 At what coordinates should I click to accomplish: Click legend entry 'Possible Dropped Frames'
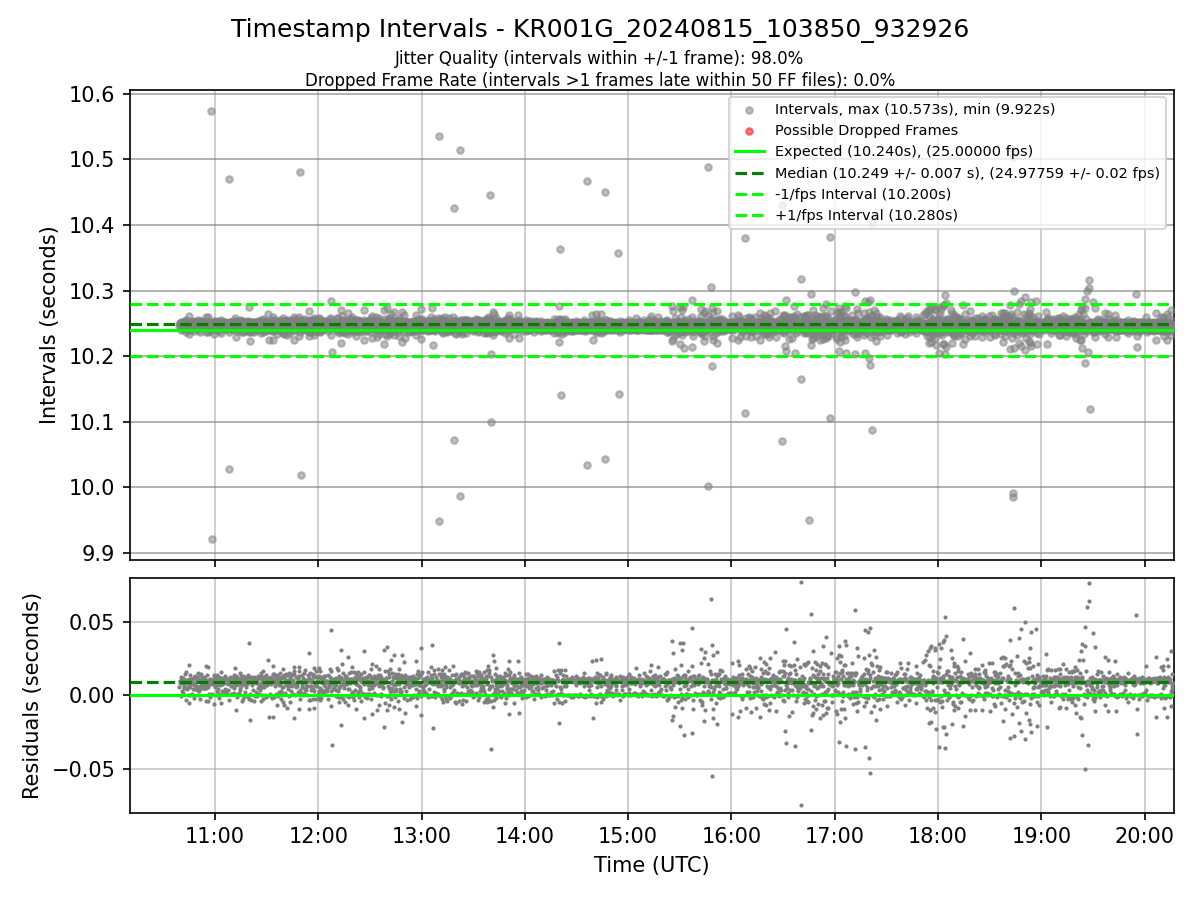click(x=866, y=130)
